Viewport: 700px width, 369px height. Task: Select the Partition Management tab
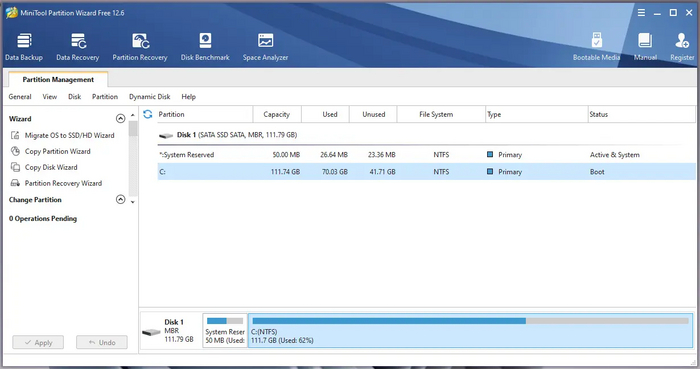pos(58,79)
